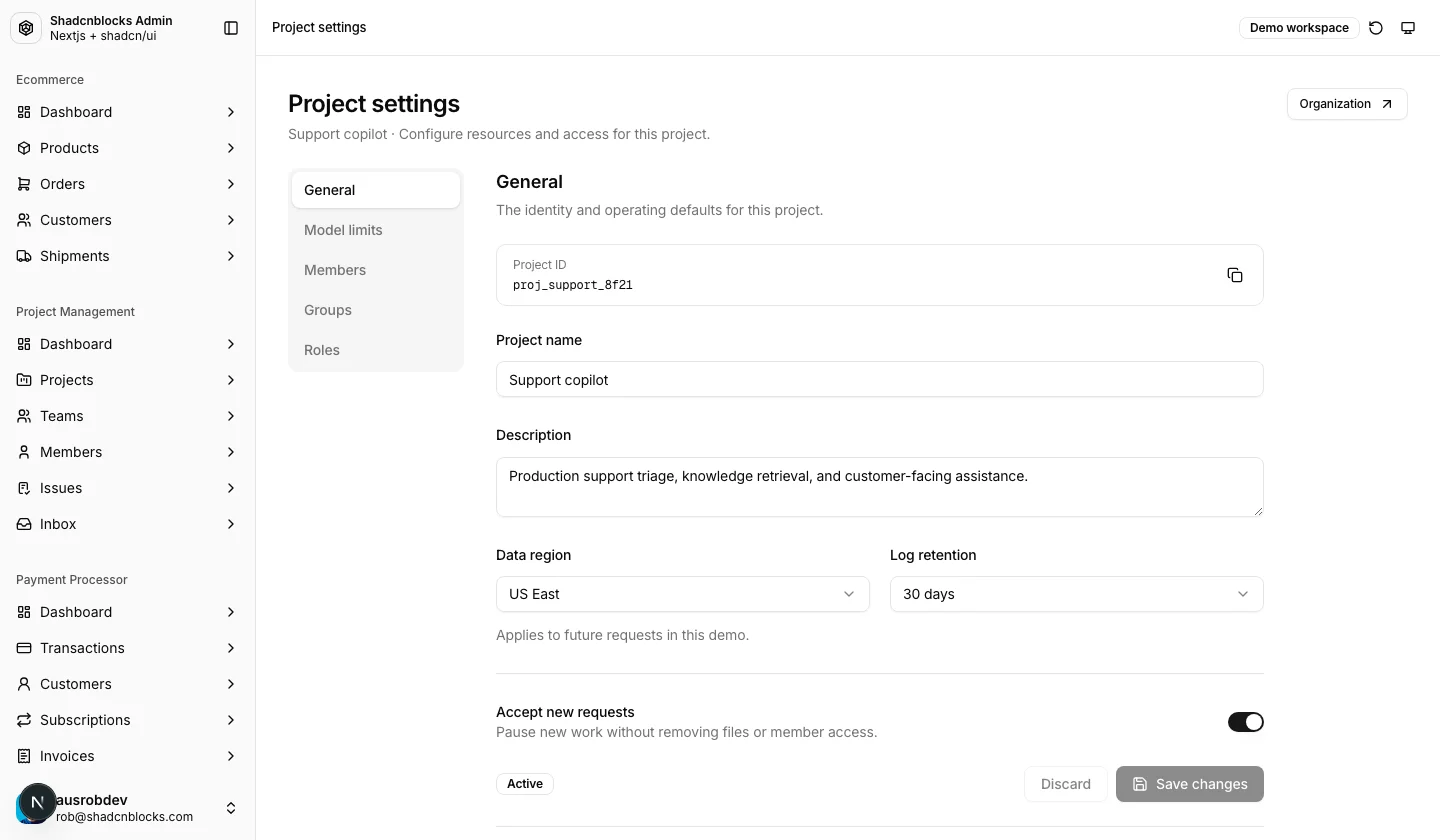The height and width of the screenshot is (840, 1440).
Task: Expand the Ecommerce Customers chevron
Action: tap(231, 220)
